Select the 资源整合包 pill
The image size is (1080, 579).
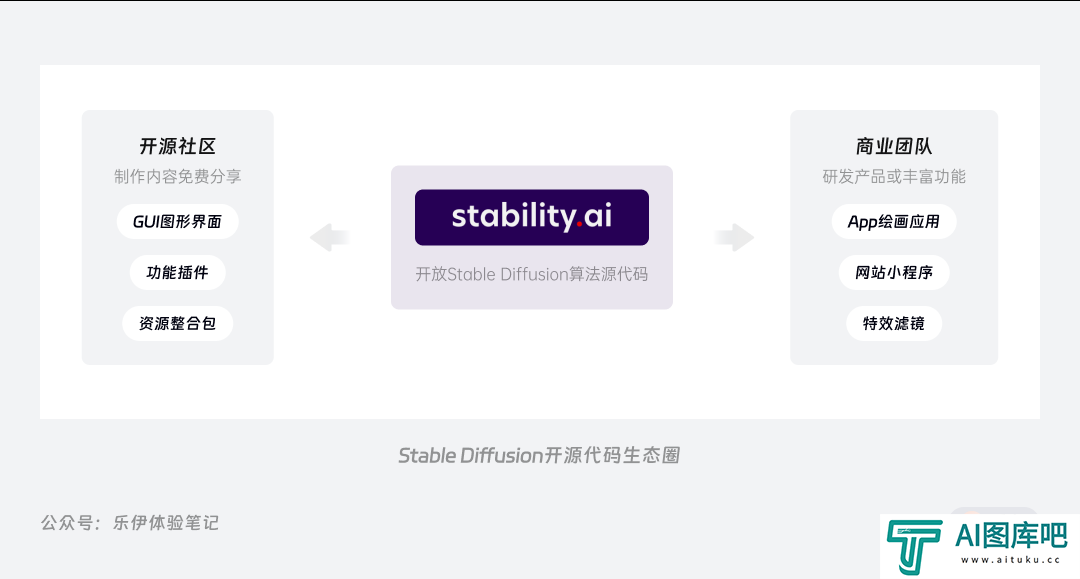[178, 324]
